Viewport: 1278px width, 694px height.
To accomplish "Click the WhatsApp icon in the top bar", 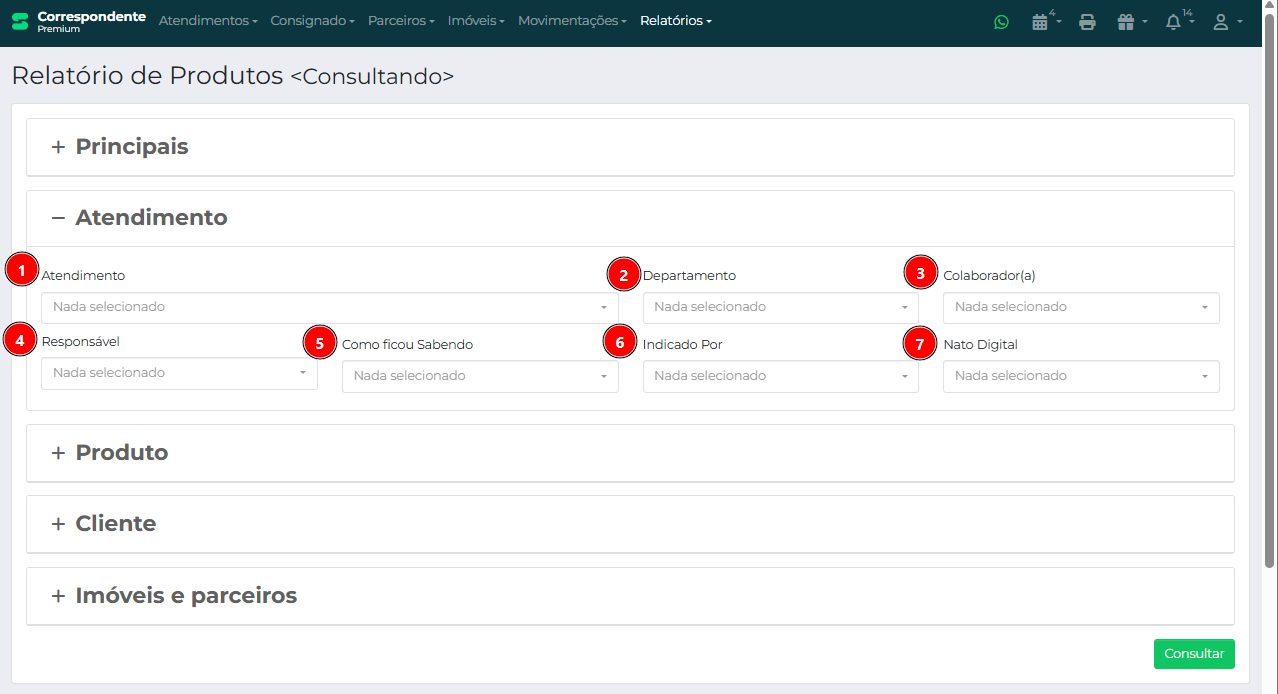I will point(1001,22).
